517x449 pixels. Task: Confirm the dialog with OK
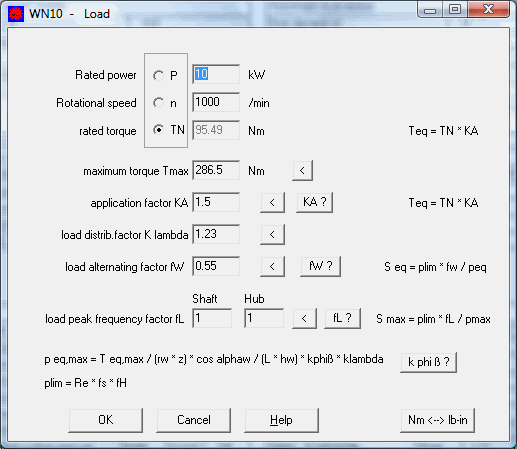(x=106, y=420)
